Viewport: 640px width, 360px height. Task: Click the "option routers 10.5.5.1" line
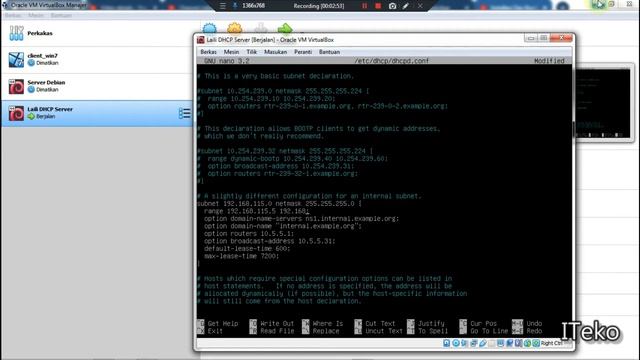tap(249, 233)
